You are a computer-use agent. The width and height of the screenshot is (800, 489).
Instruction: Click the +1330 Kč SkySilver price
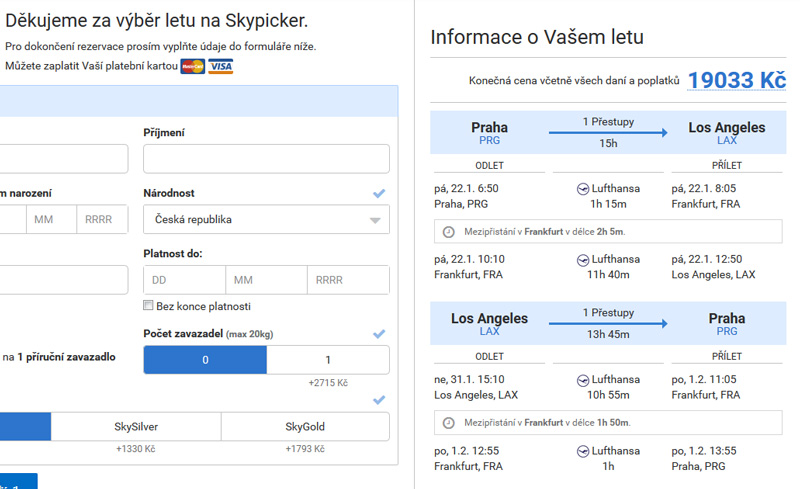point(136,449)
